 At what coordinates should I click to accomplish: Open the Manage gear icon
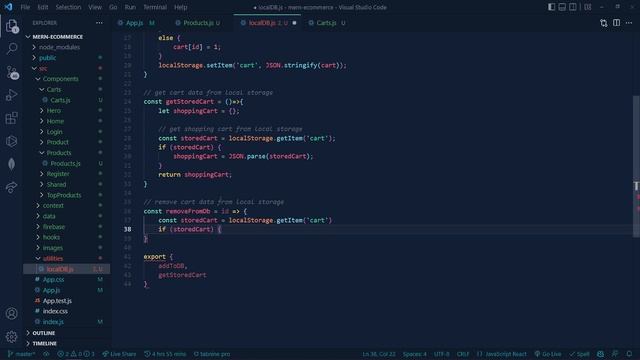(12, 337)
